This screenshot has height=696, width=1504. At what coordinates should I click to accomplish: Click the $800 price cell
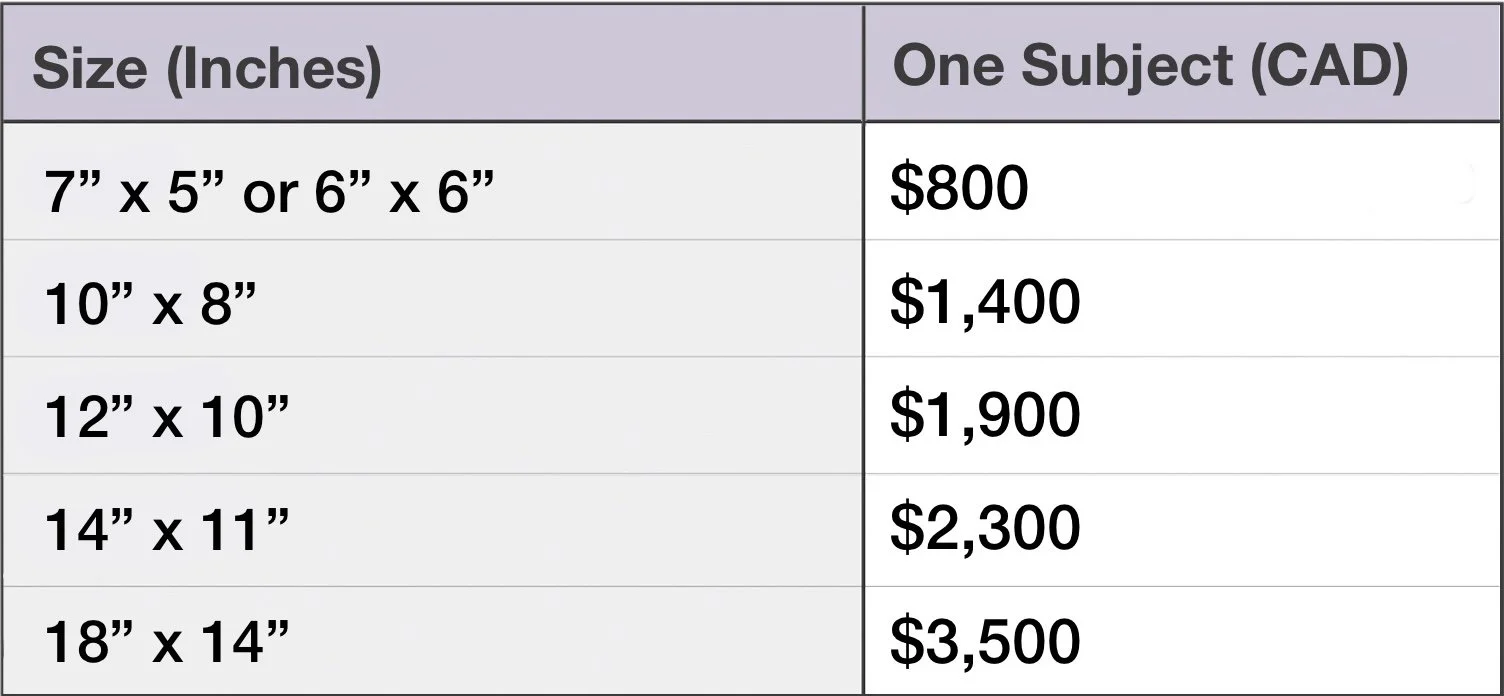point(1181,181)
